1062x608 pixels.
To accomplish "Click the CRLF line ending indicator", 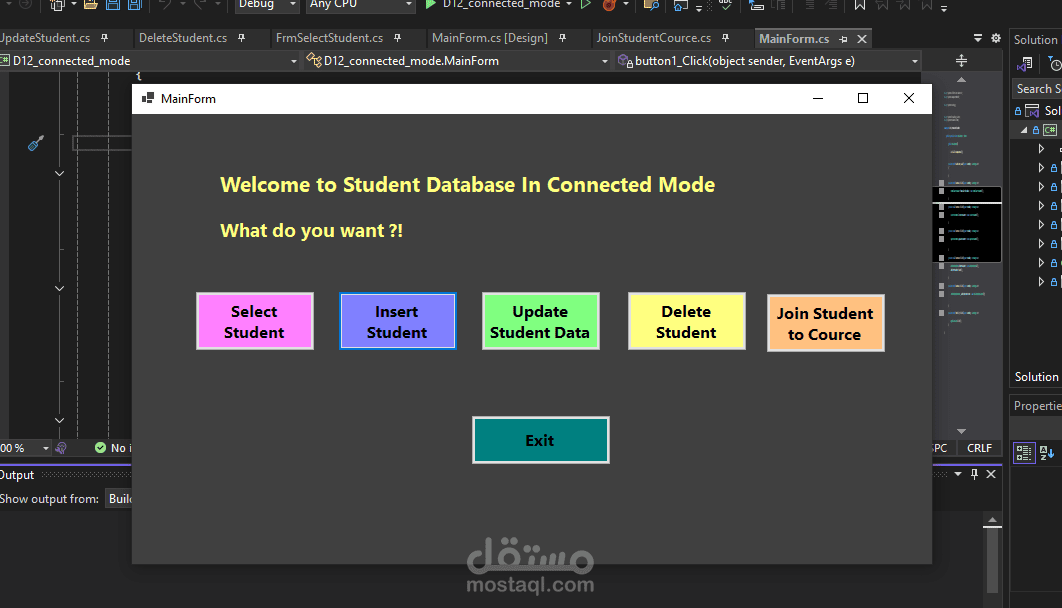I will 979,448.
